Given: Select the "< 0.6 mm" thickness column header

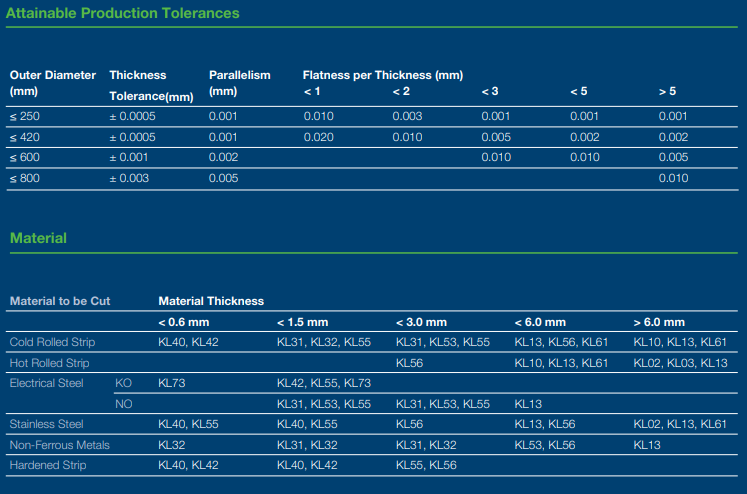Looking at the screenshot, I should click(x=184, y=322).
